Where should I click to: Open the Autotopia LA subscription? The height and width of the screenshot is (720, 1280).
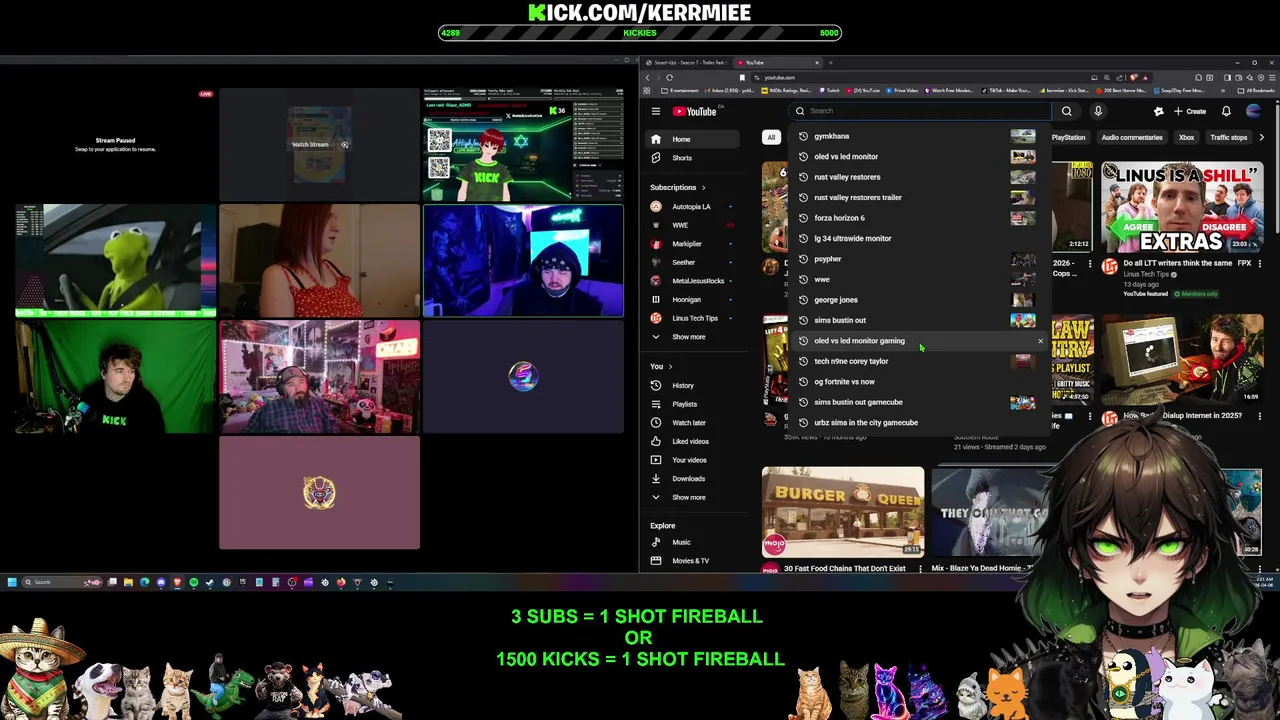pos(690,207)
